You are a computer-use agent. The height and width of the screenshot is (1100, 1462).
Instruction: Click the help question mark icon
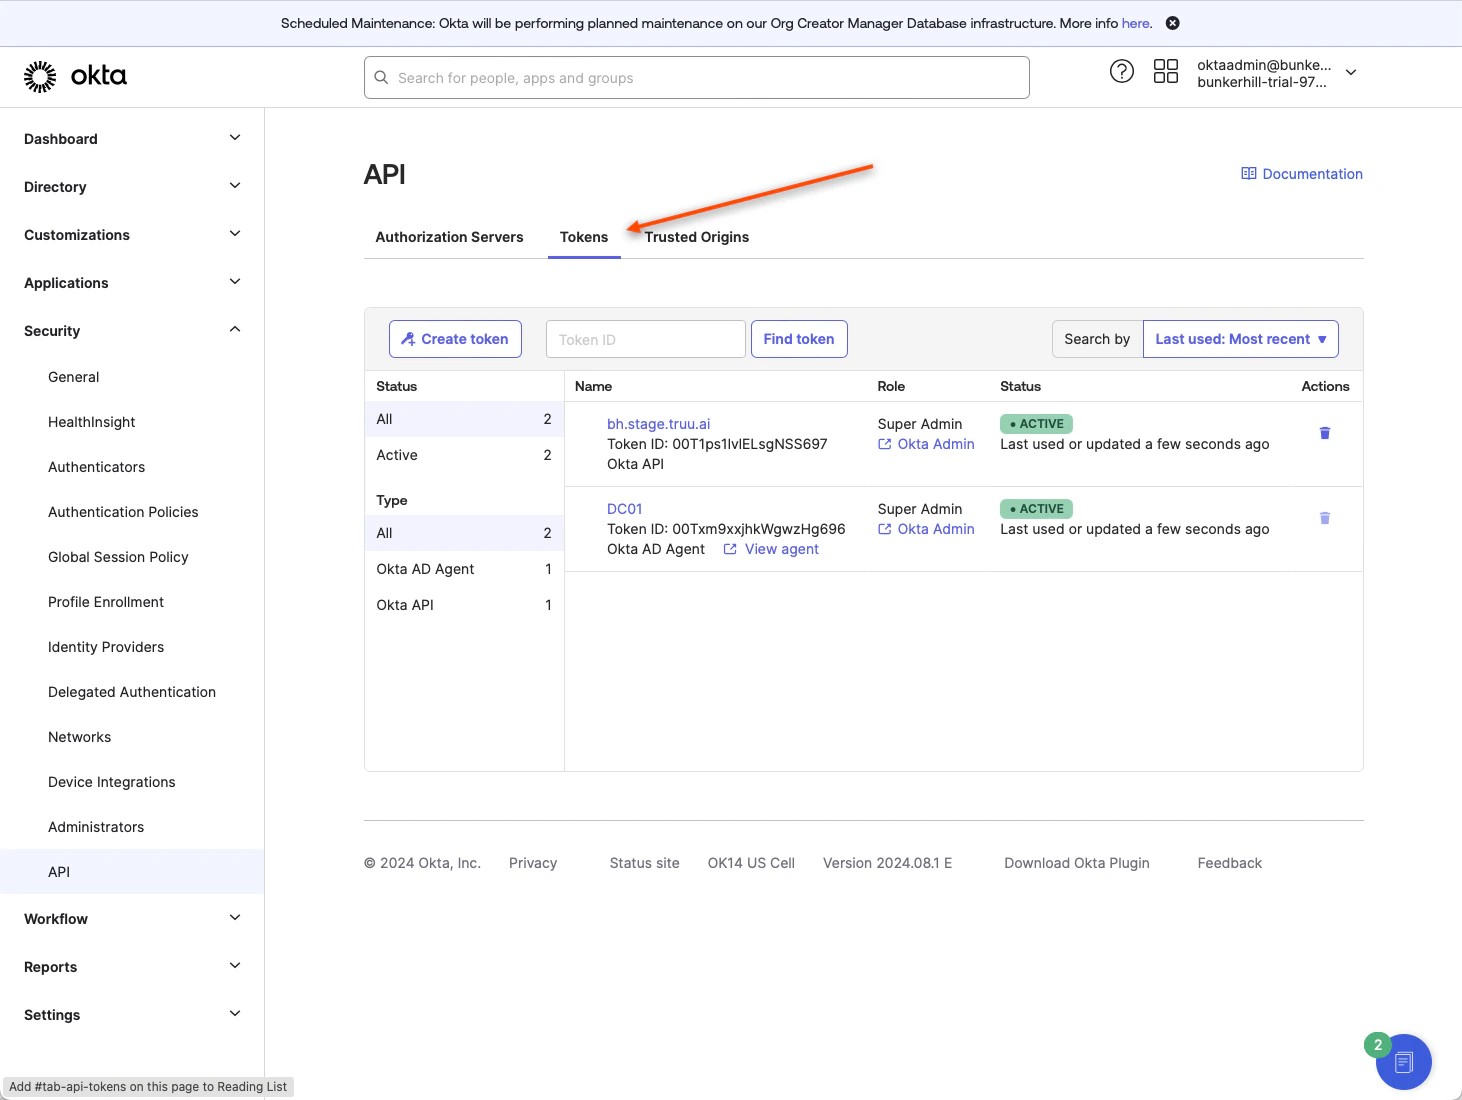coord(1122,71)
